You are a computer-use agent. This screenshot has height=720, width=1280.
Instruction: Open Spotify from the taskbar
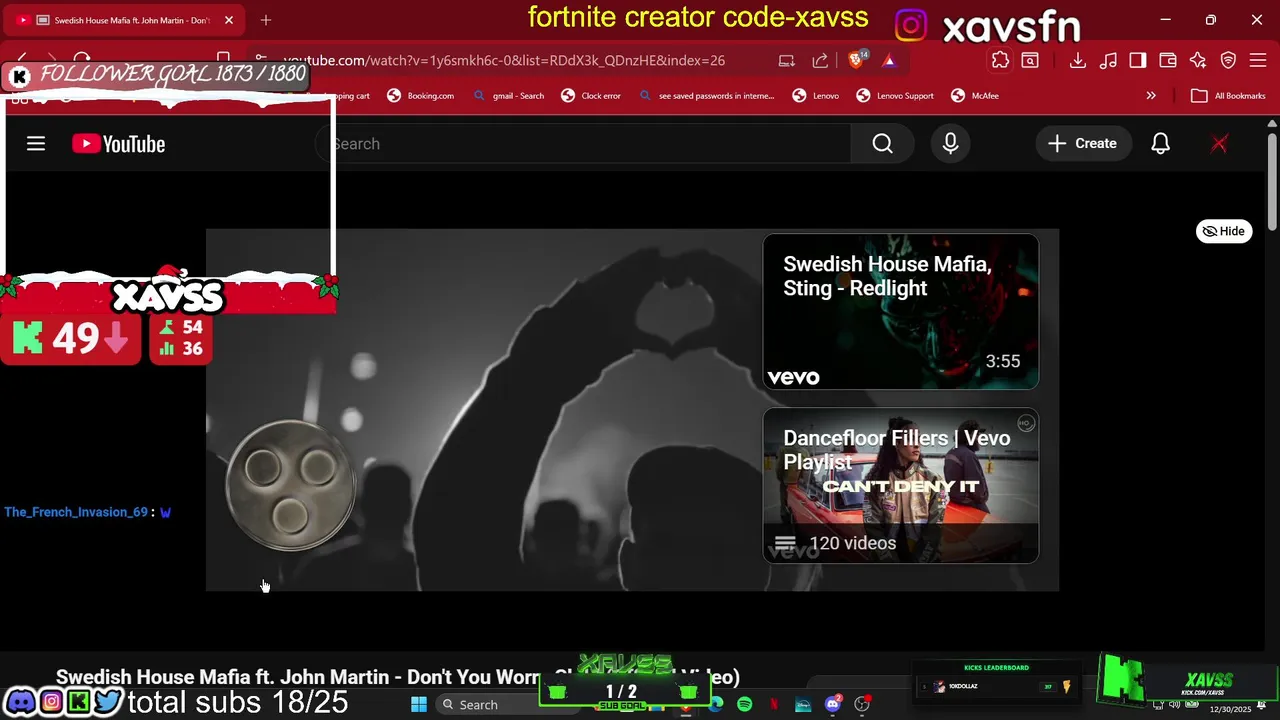(745, 704)
